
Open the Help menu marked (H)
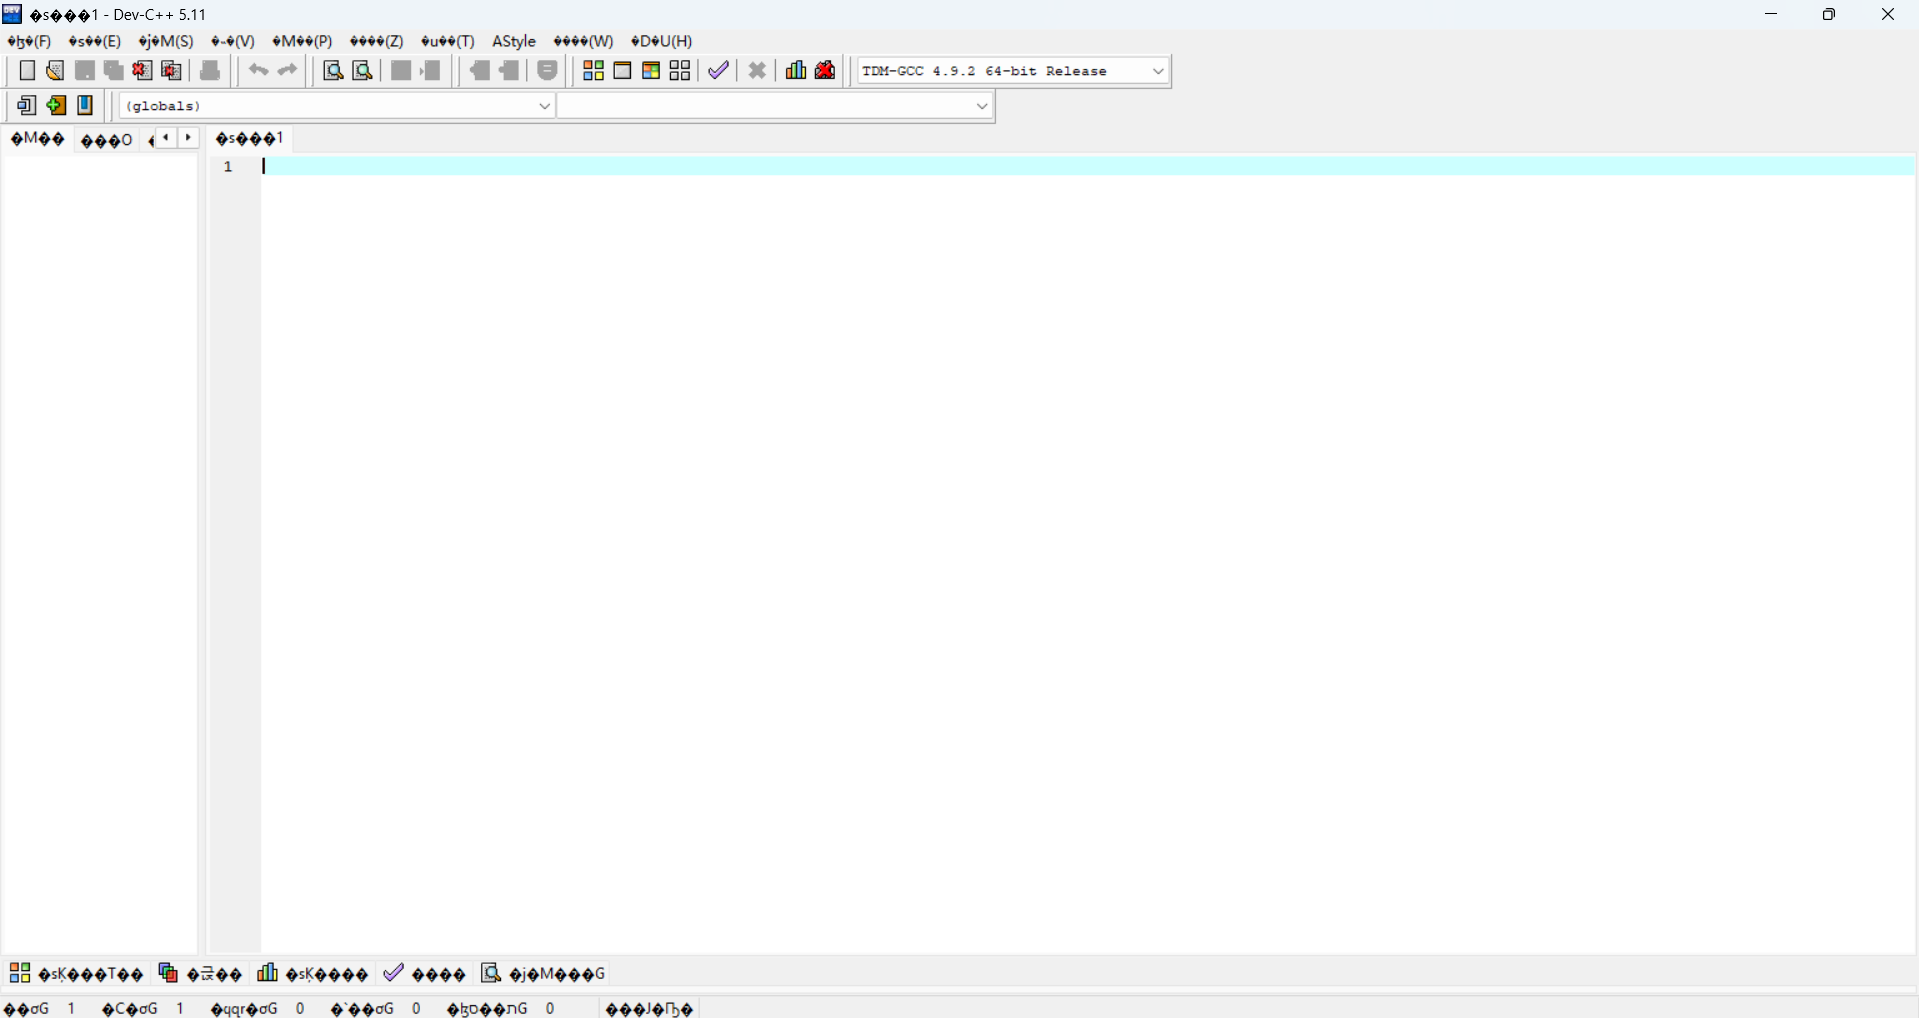tap(661, 41)
